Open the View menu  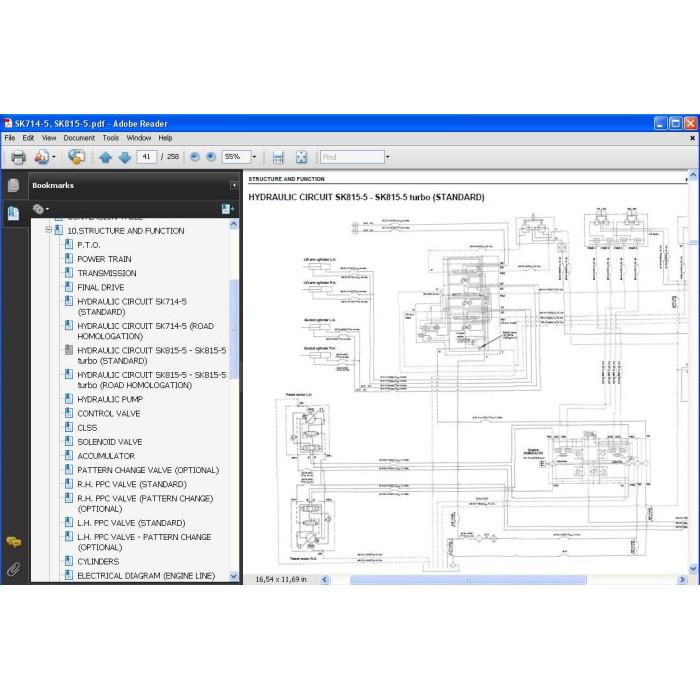click(49, 138)
